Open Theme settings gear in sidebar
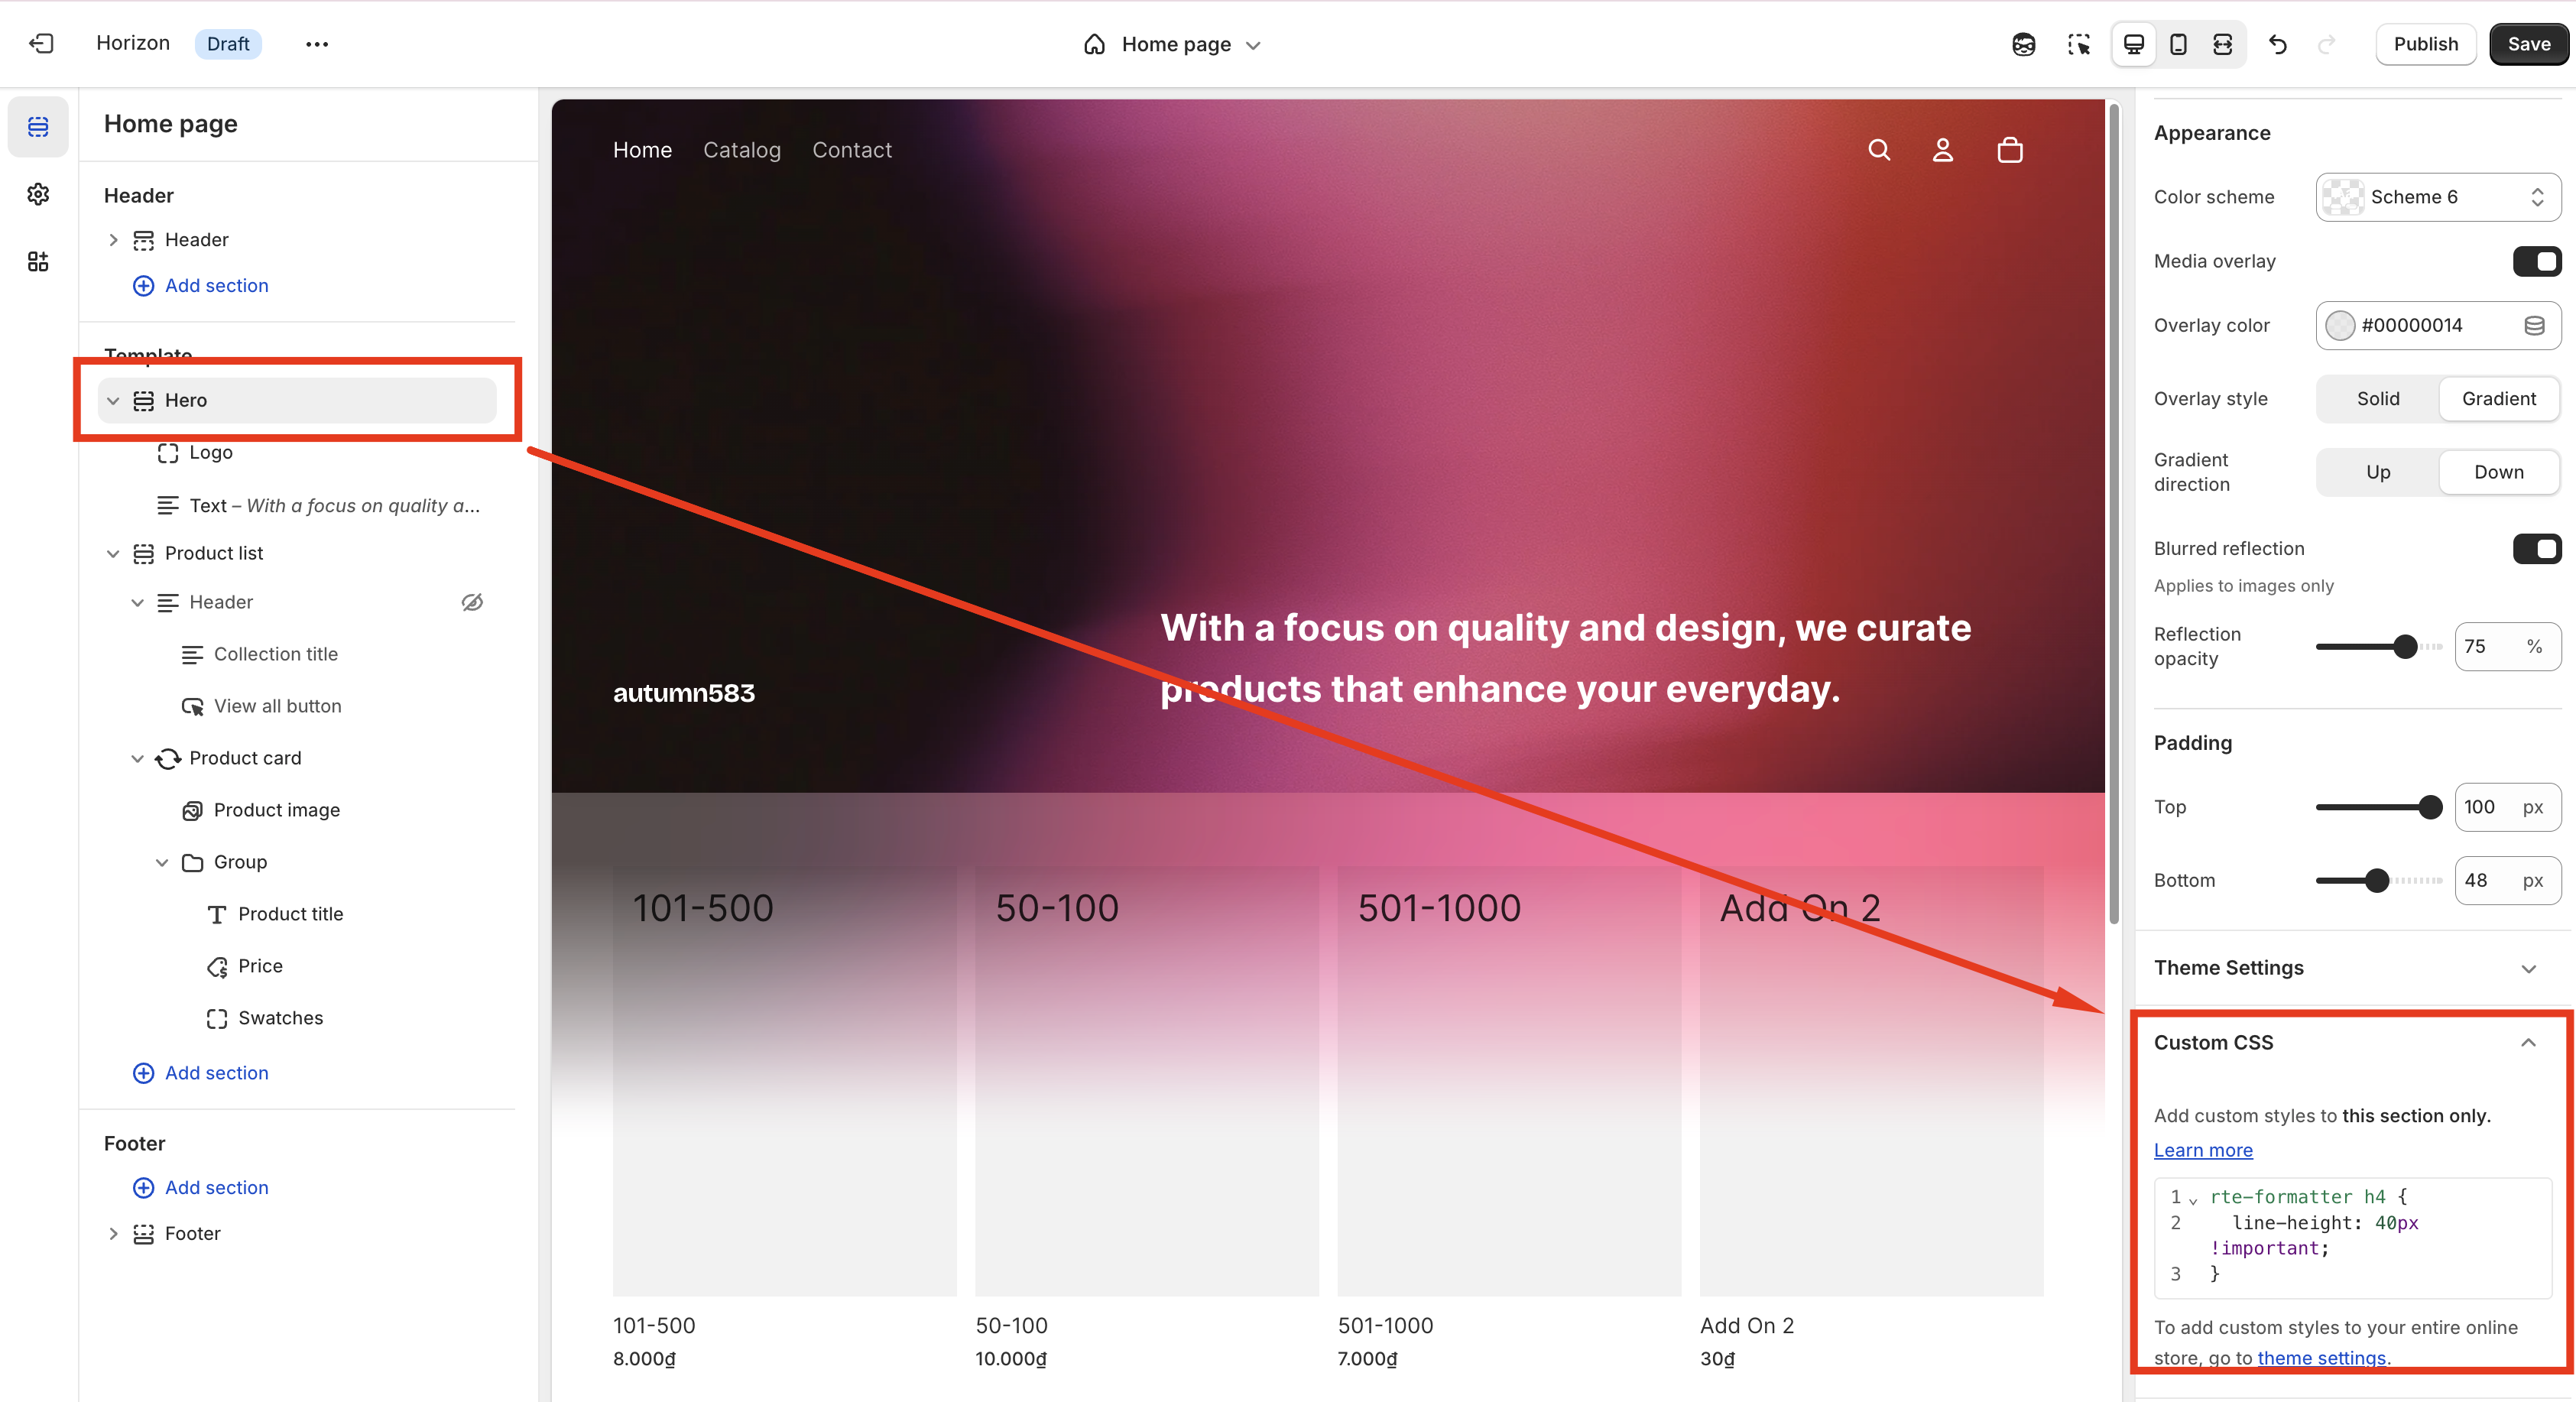 pyautogui.click(x=38, y=194)
